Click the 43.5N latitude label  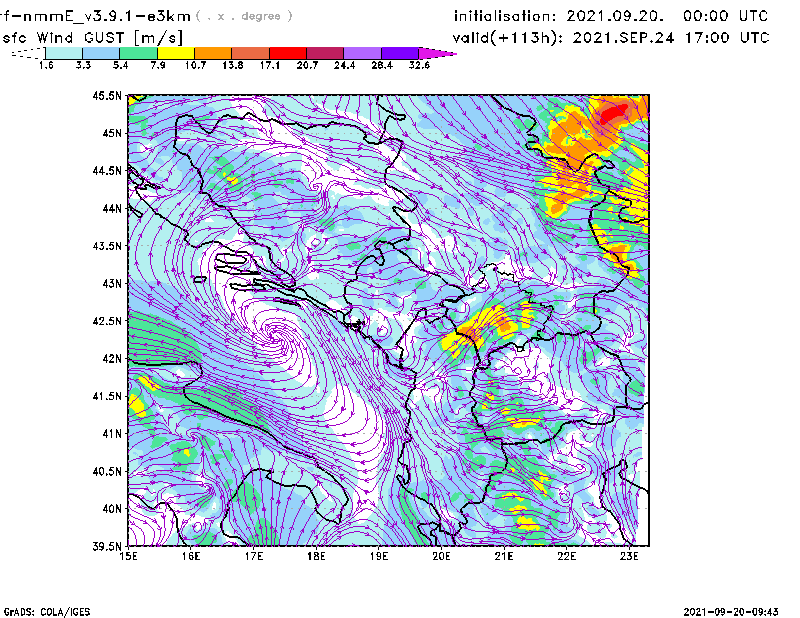pos(107,246)
